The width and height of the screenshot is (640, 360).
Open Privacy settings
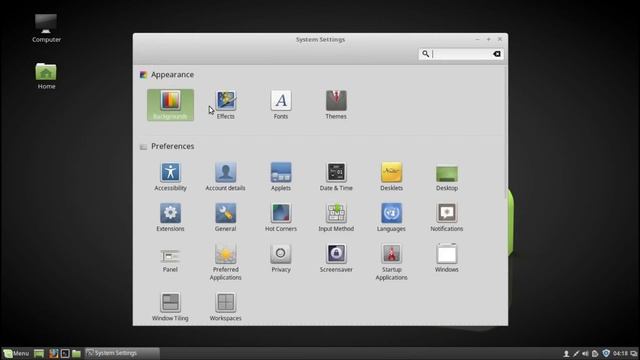[281, 258]
